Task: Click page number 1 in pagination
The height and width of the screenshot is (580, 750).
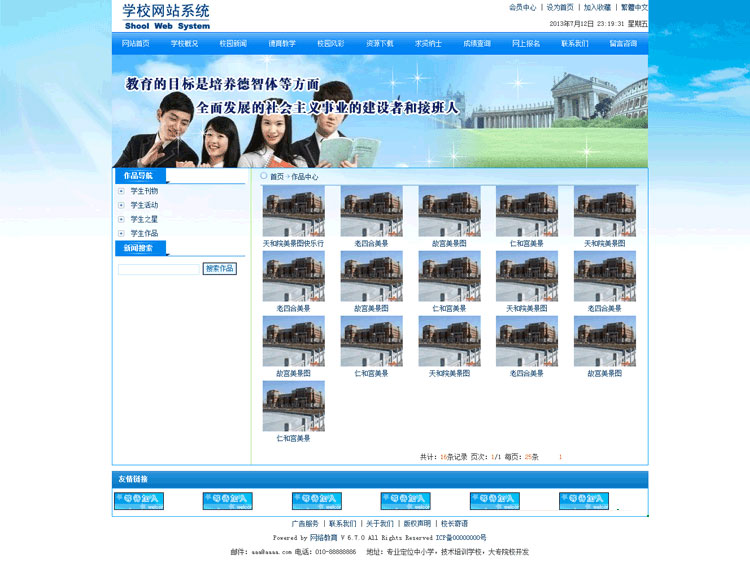Action: pos(560,457)
